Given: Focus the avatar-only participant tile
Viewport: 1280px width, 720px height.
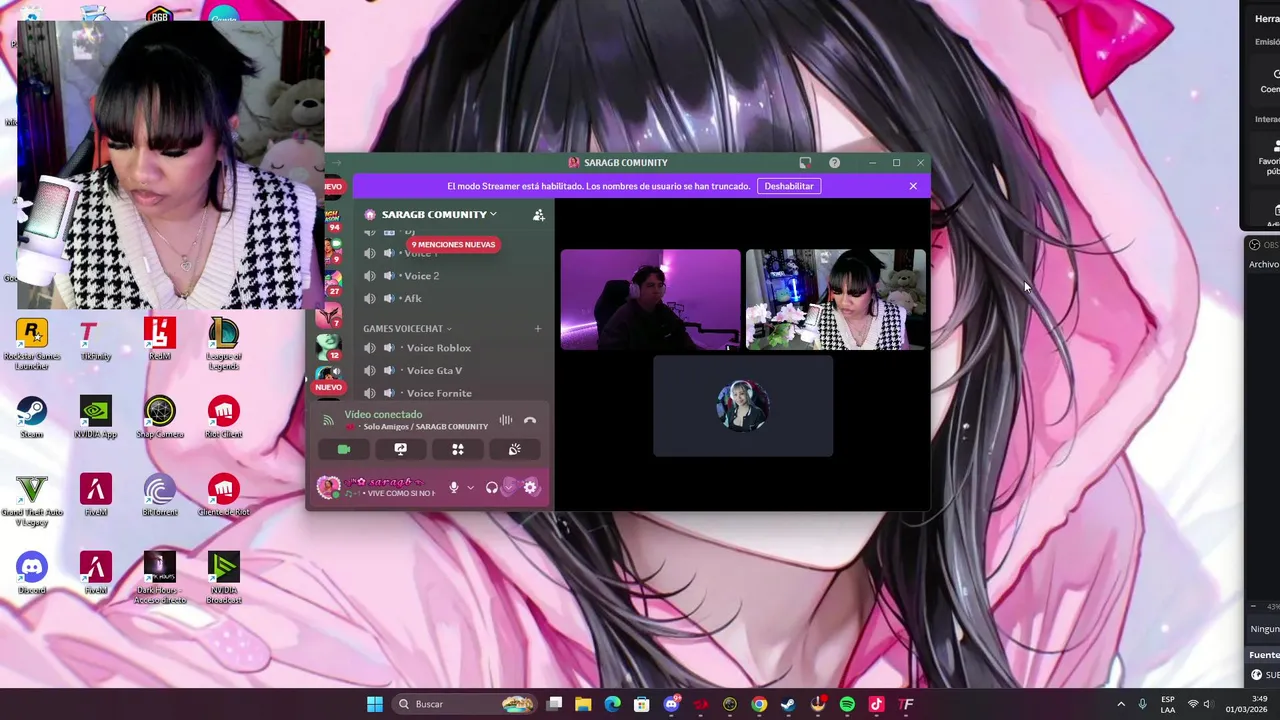Looking at the screenshot, I should pyautogui.click(x=743, y=406).
